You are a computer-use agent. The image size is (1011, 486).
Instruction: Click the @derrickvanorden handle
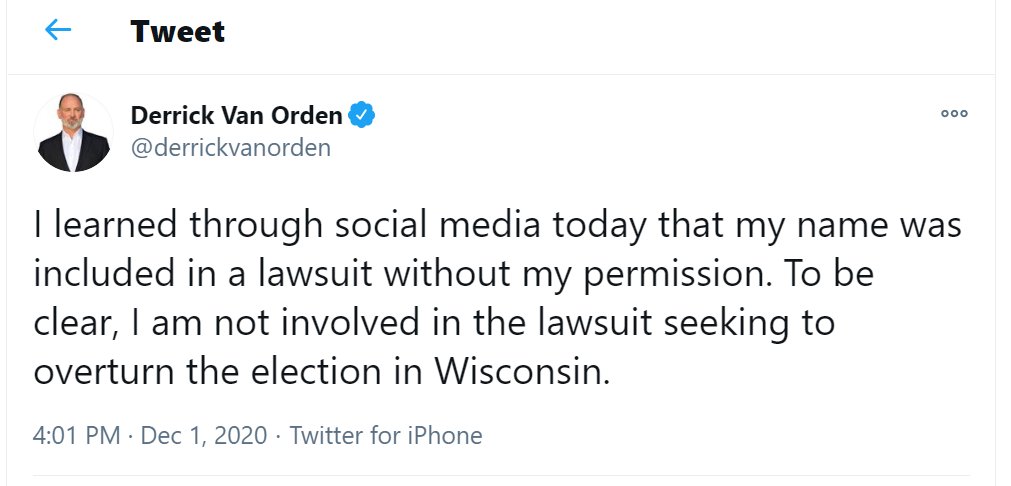coord(230,148)
